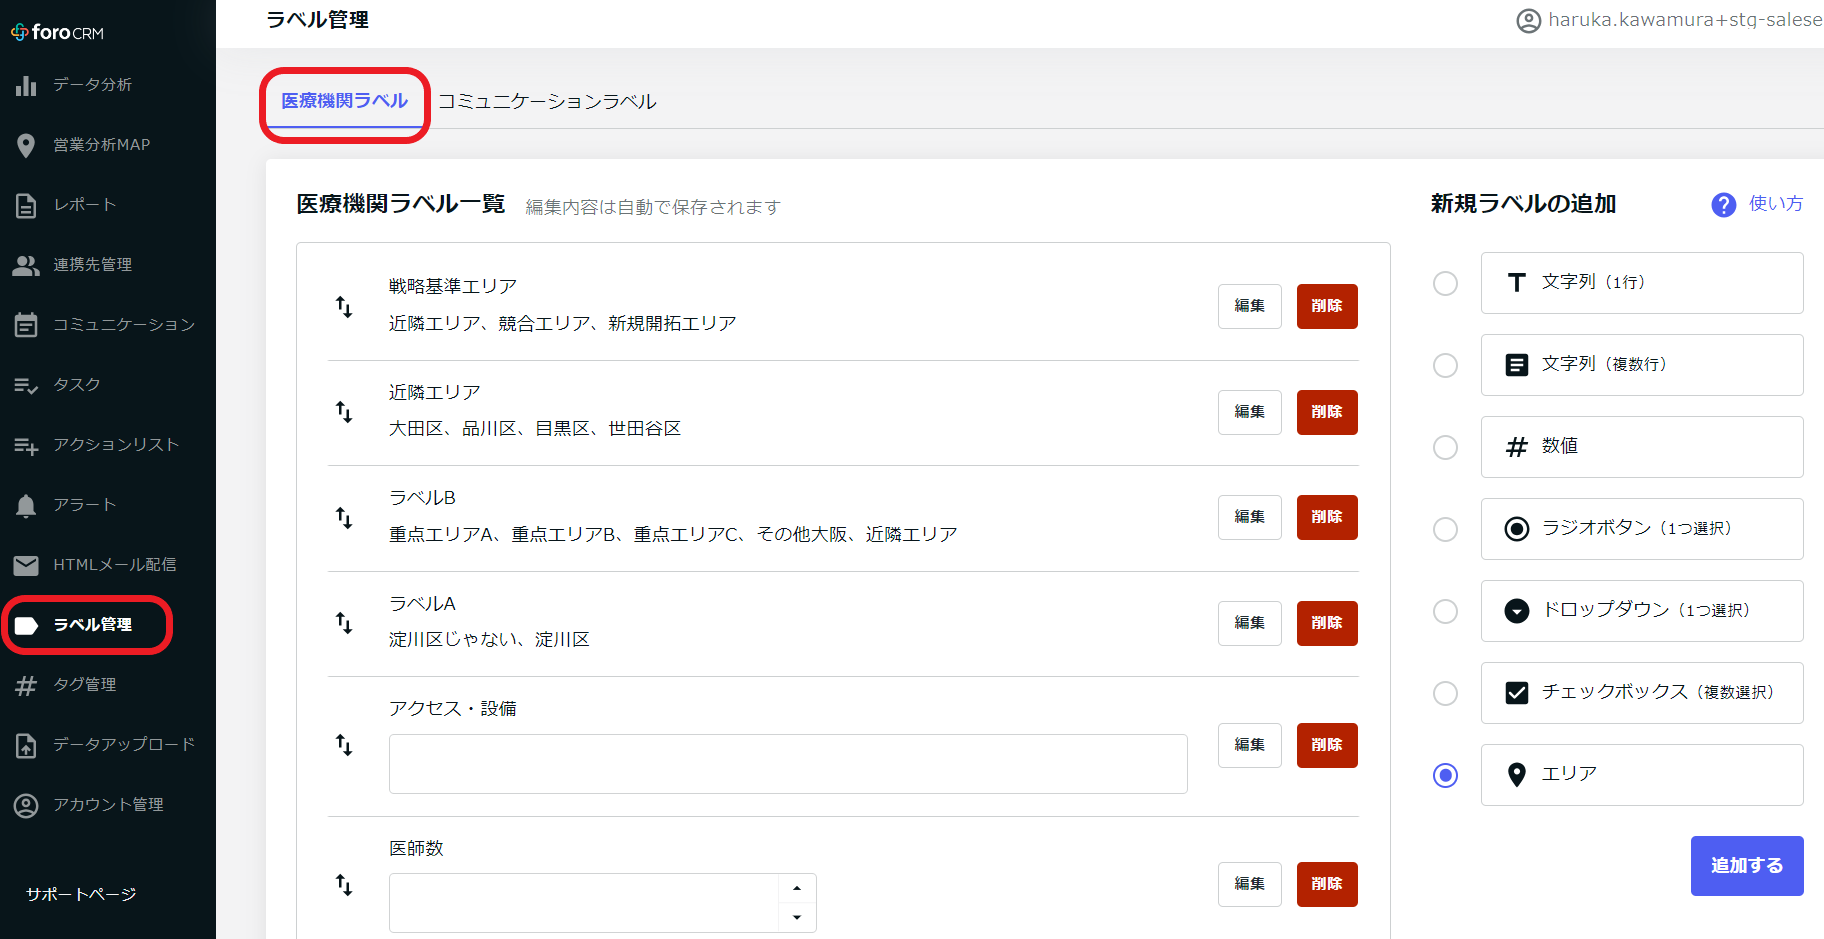Increase the 医師数 stepper value
This screenshot has width=1824, height=939.
coord(797,888)
